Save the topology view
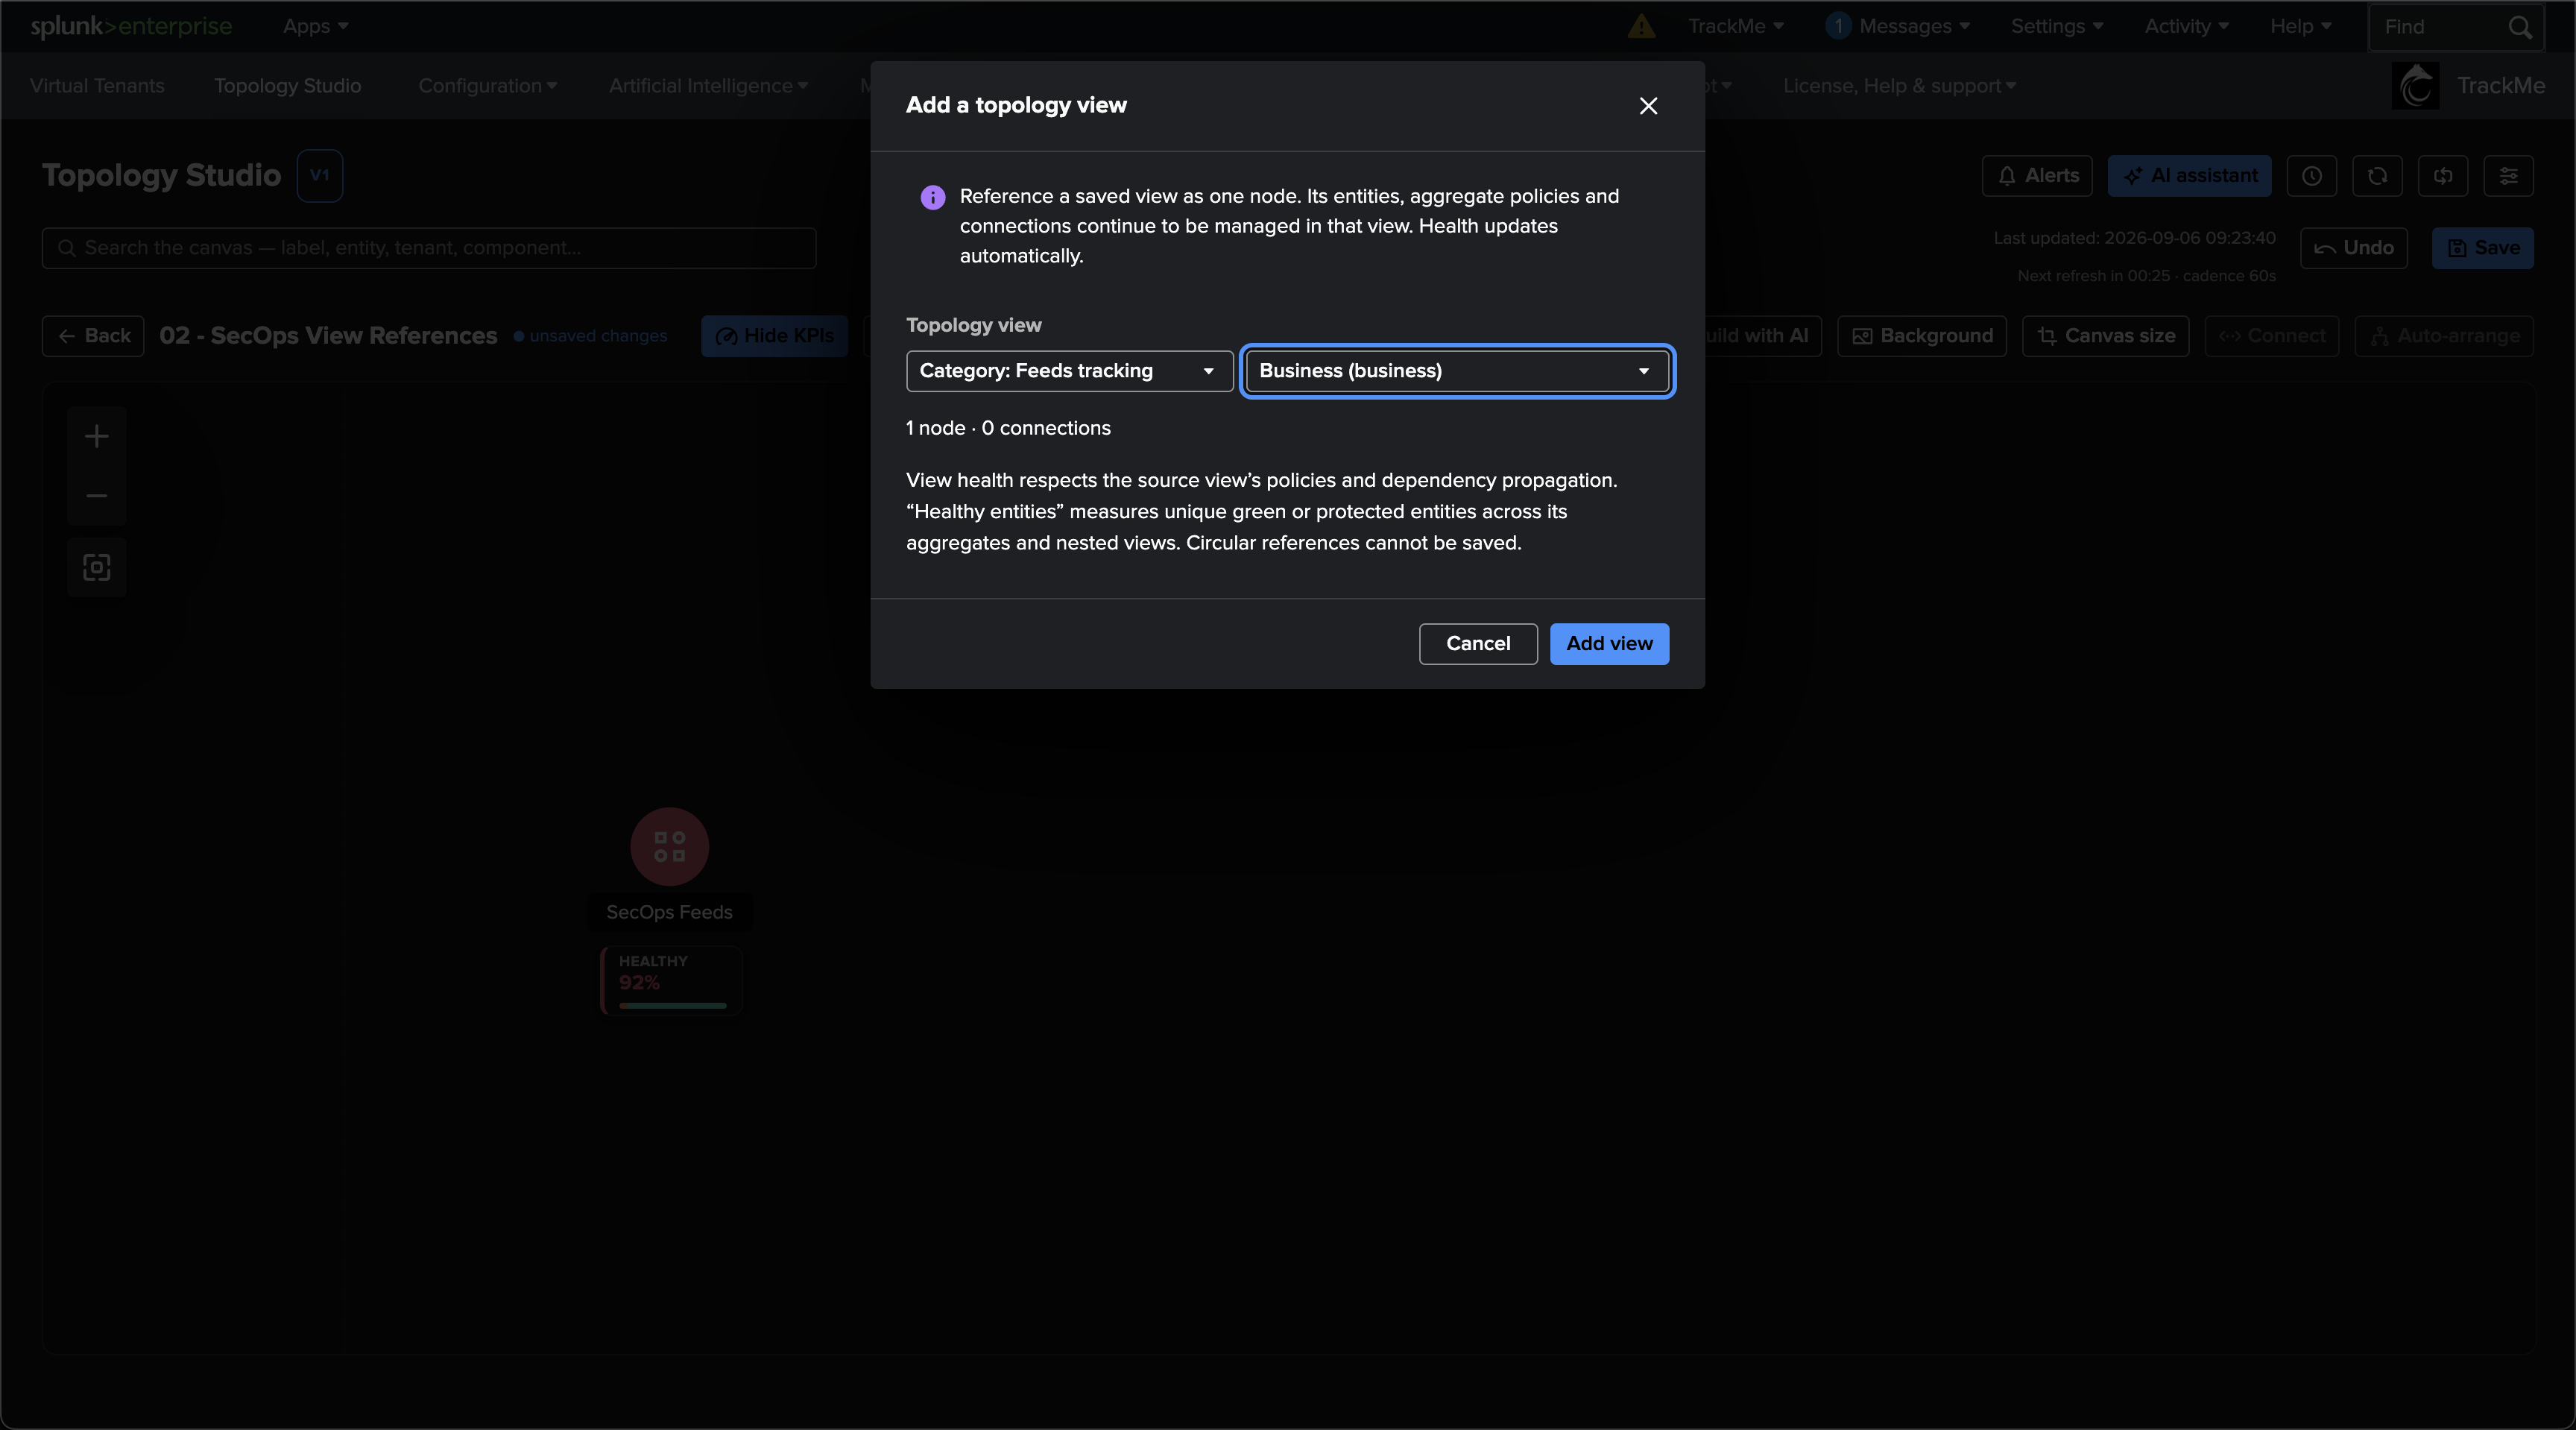Viewport: 2576px width, 1430px height. [2483, 248]
